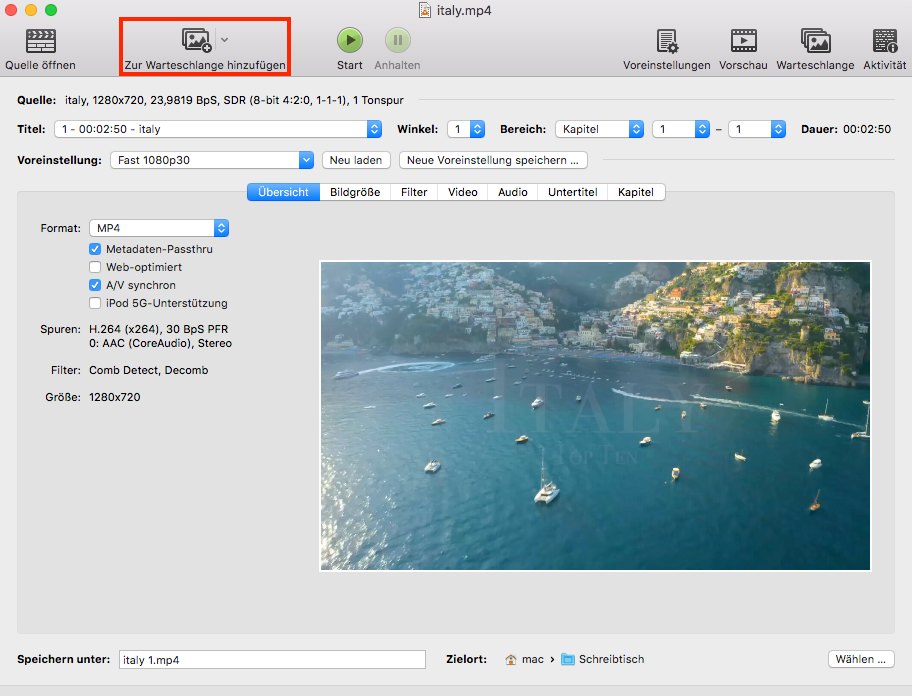Click the Quelle öffnen clapperboard icon
Viewport: 912px width, 696px height.
pyautogui.click(x=40, y=41)
